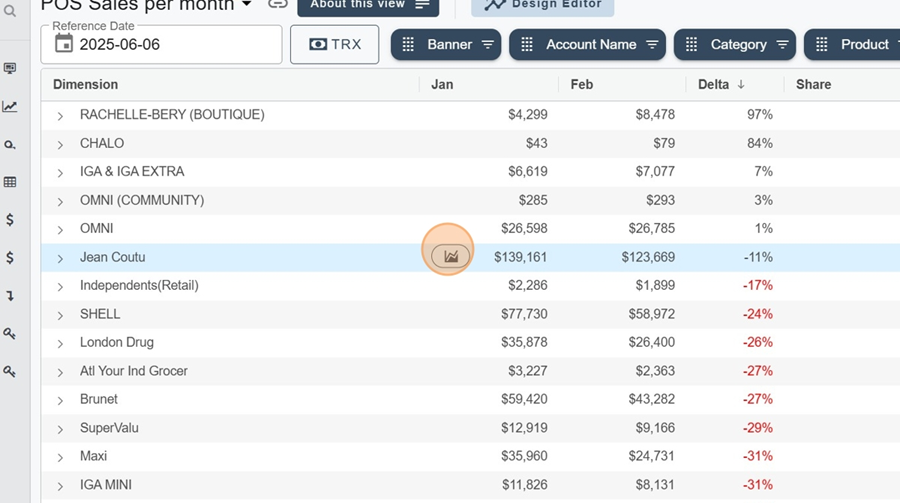Open the Banner filter
This screenshot has height=503, width=900.
[446, 44]
